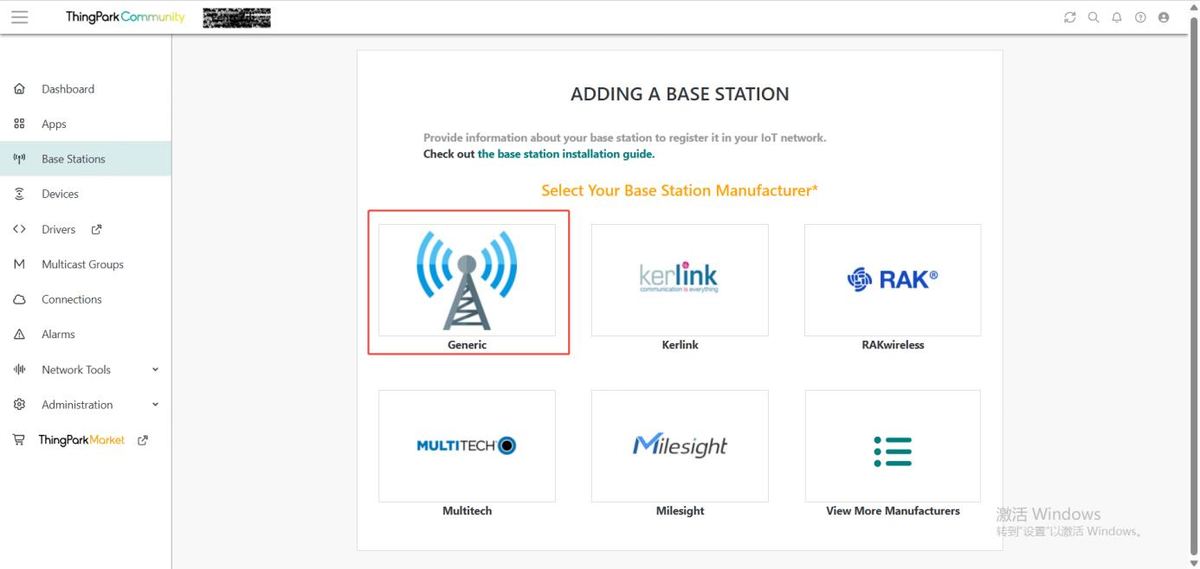Viewport: 1200px width, 569px height.
Task: Click external-link icon beside ThingPark Market
Action: coord(143,440)
